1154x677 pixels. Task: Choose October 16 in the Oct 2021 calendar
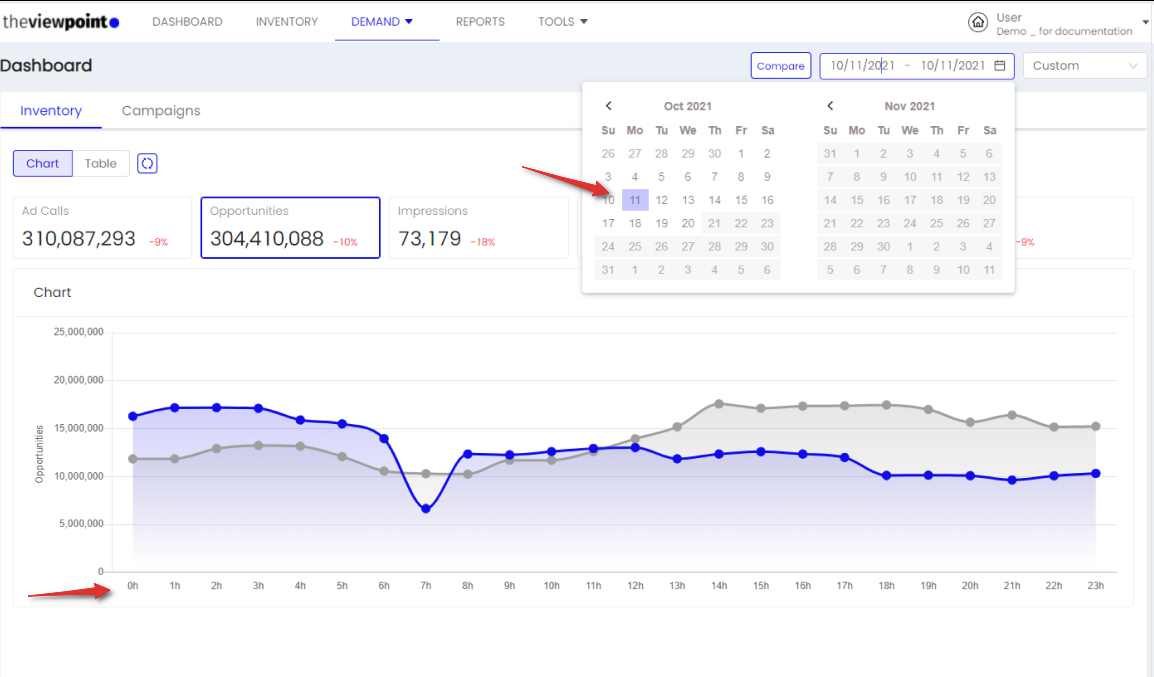point(768,200)
